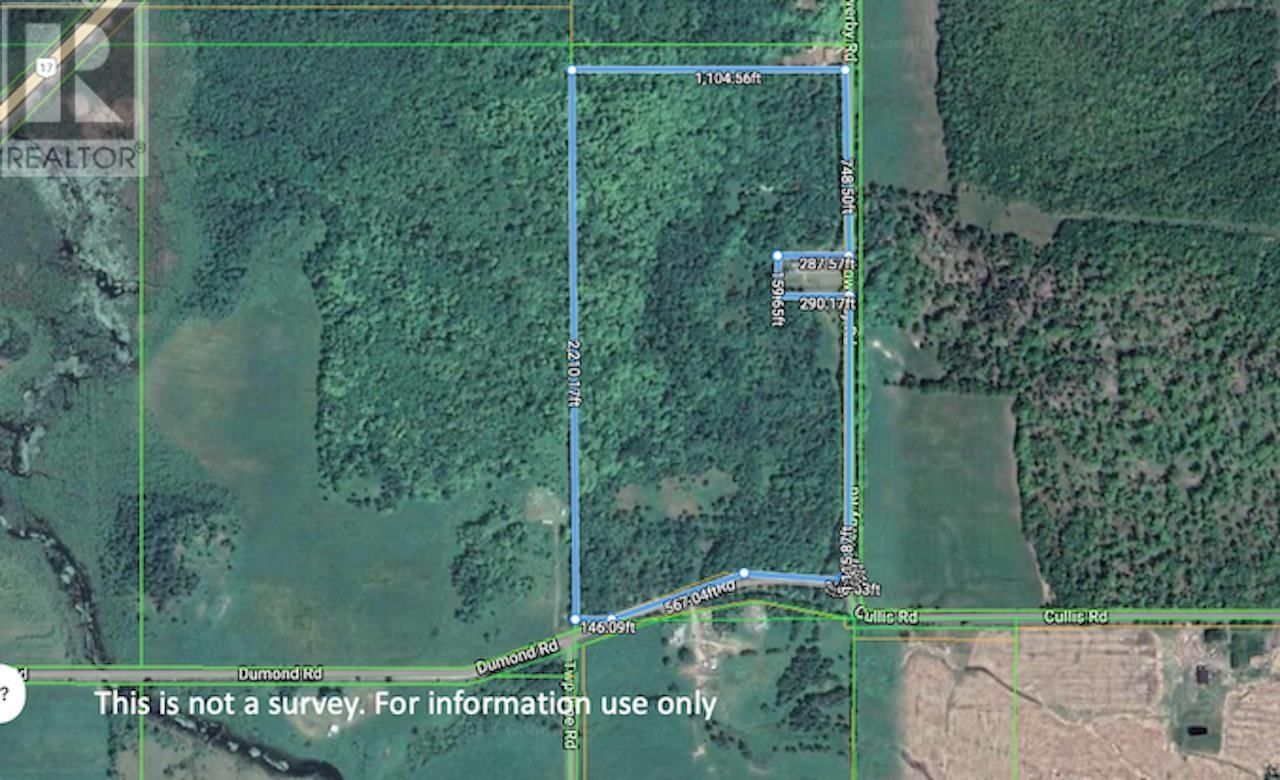The height and width of the screenshot is (780, 1280).
Task: Select vertex at east end of 567.04ft segment
Action: point(743,573)
